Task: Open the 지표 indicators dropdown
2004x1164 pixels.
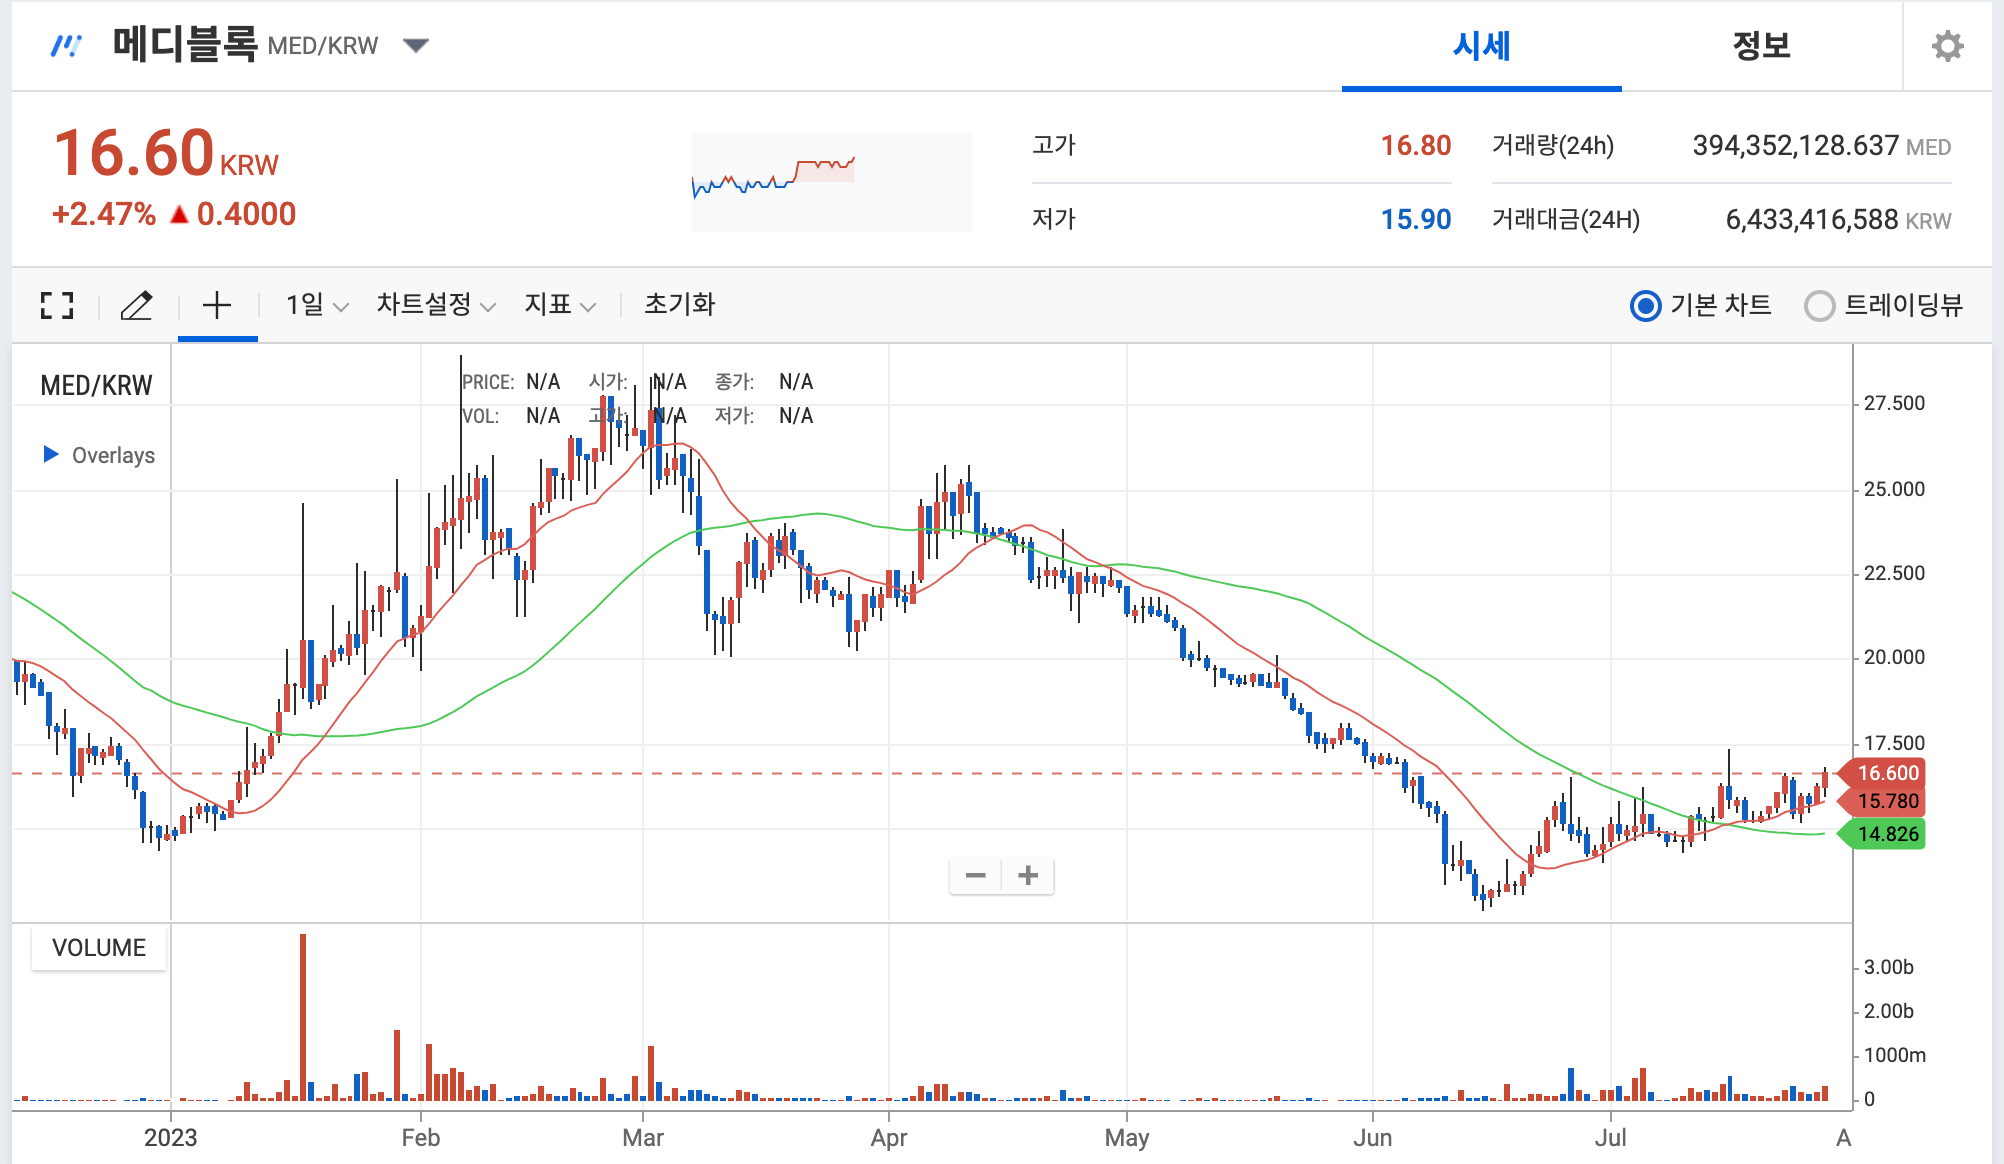Action: [x=559, y=305]
